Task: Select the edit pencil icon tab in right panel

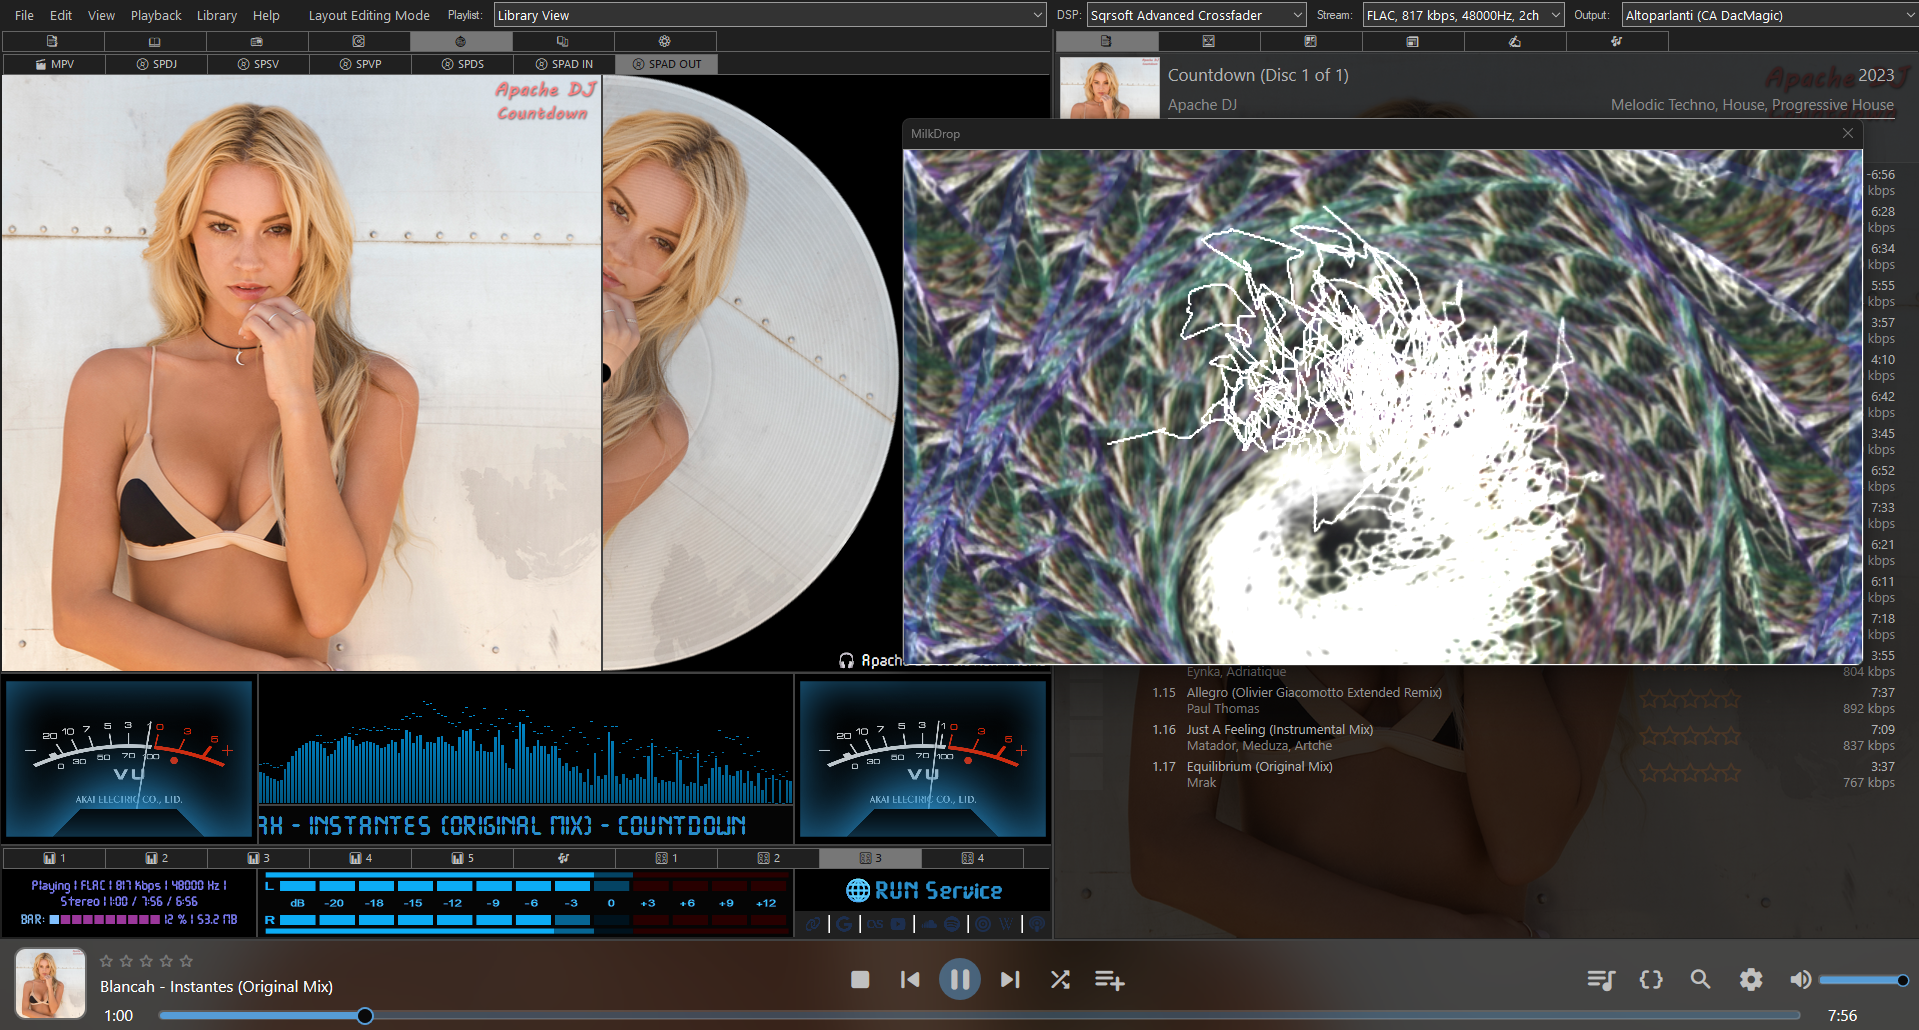Action: point(1514,41)
